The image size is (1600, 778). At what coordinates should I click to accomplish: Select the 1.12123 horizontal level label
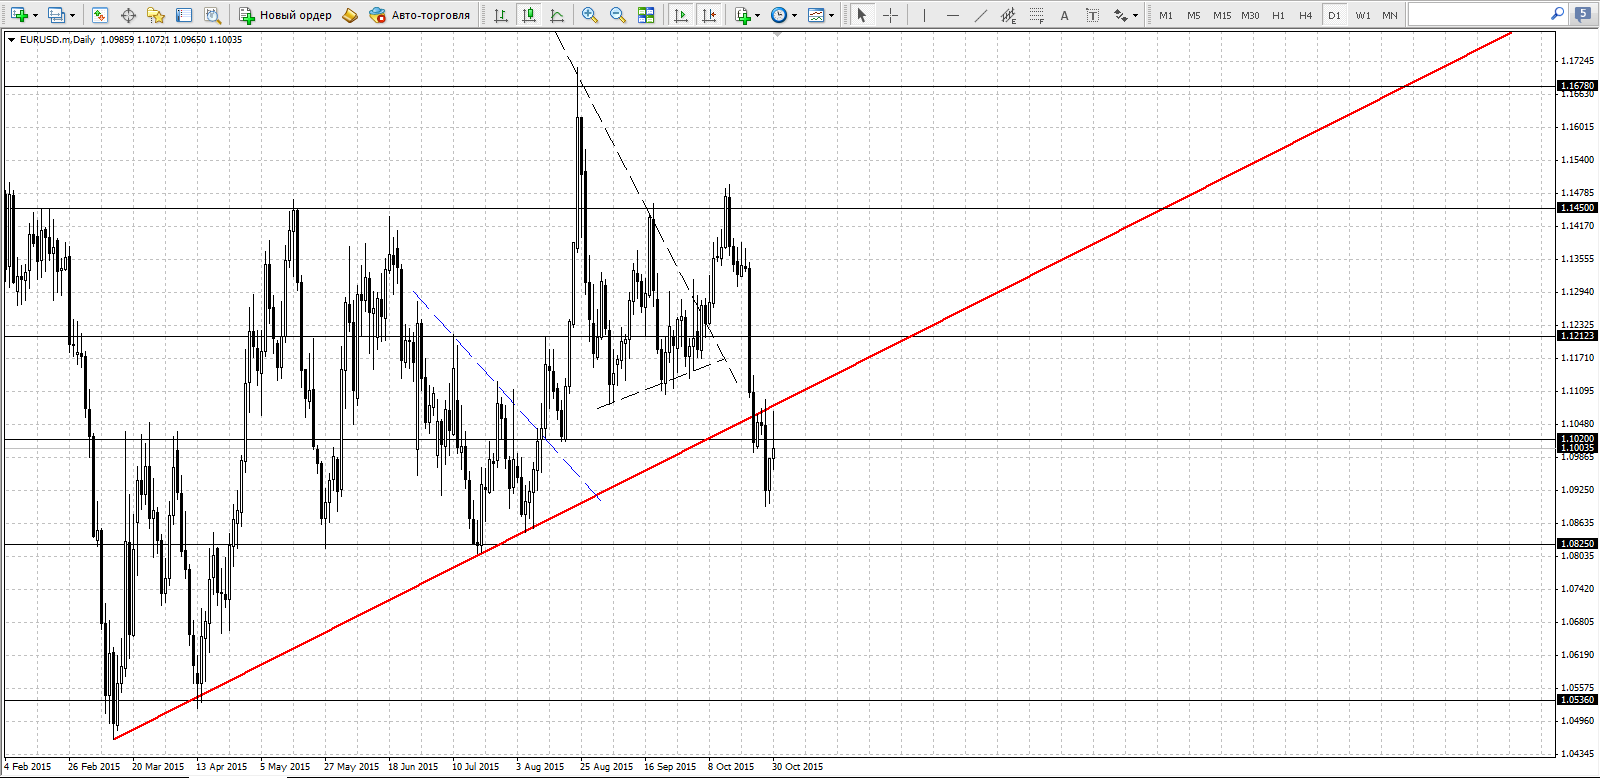[1577, 336]
